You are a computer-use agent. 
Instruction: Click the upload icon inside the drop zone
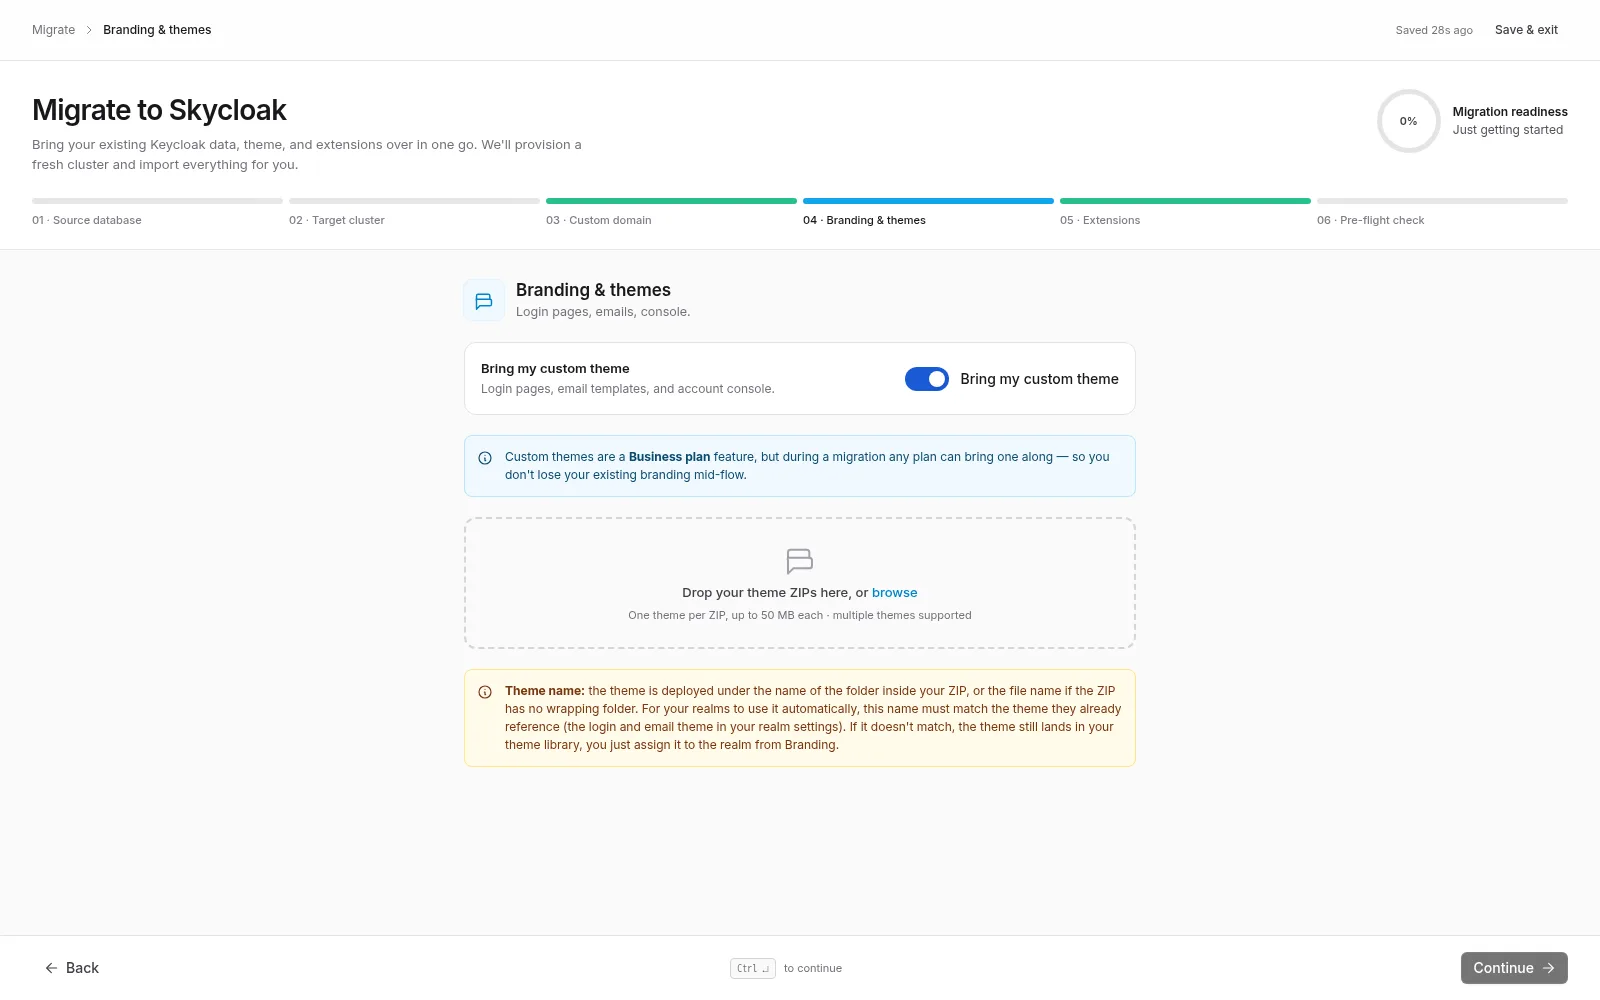click(800, 561)
